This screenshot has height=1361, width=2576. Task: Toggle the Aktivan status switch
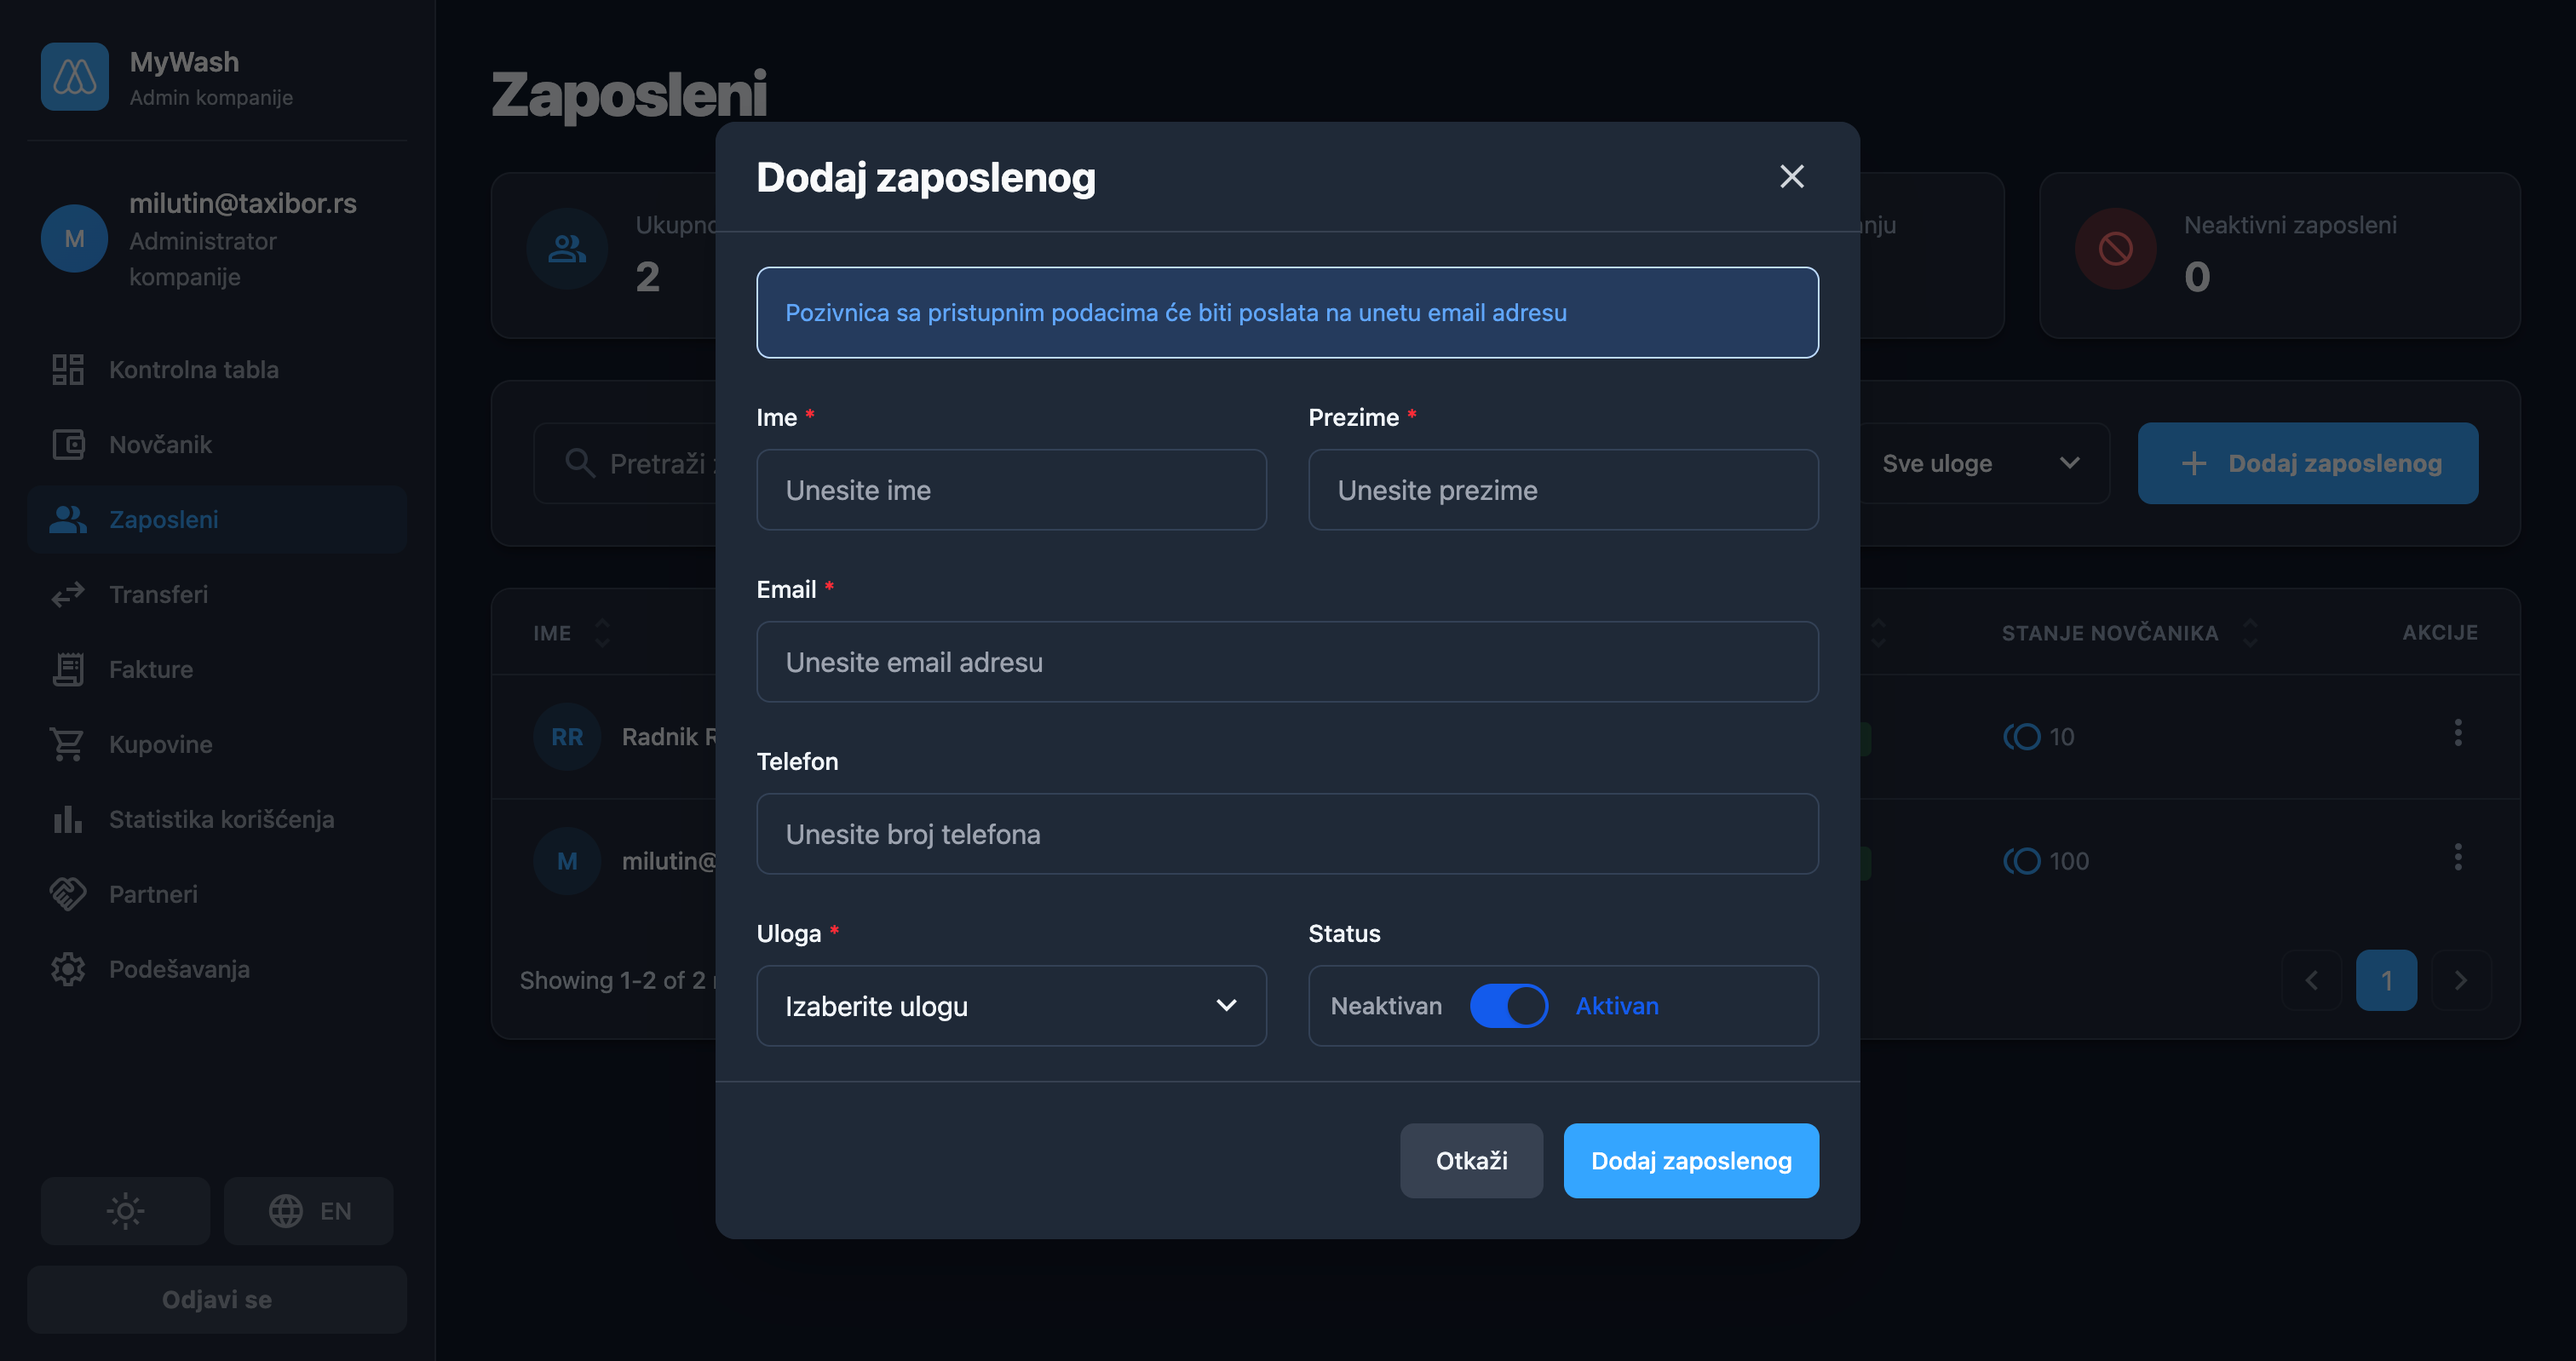pyautogui.click(x=1508, y=1006)
